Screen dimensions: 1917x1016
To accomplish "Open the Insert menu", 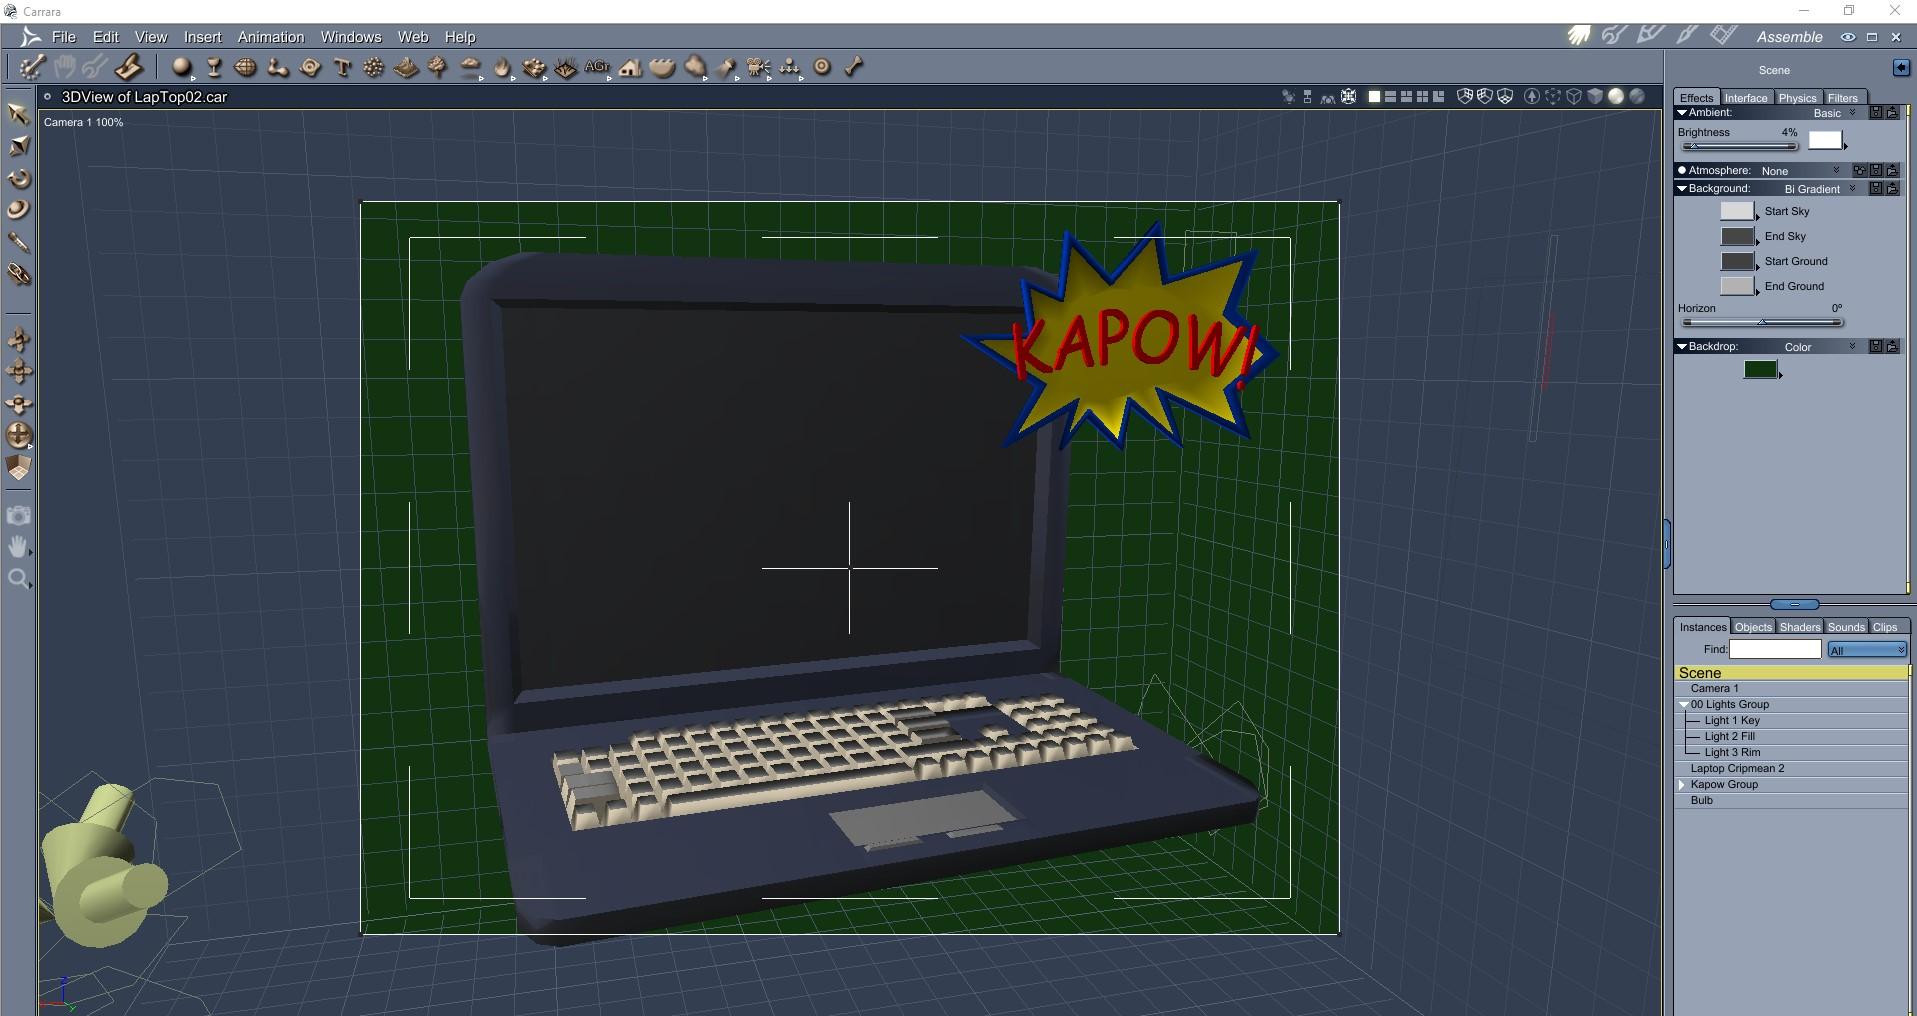I will click(203, 37).
